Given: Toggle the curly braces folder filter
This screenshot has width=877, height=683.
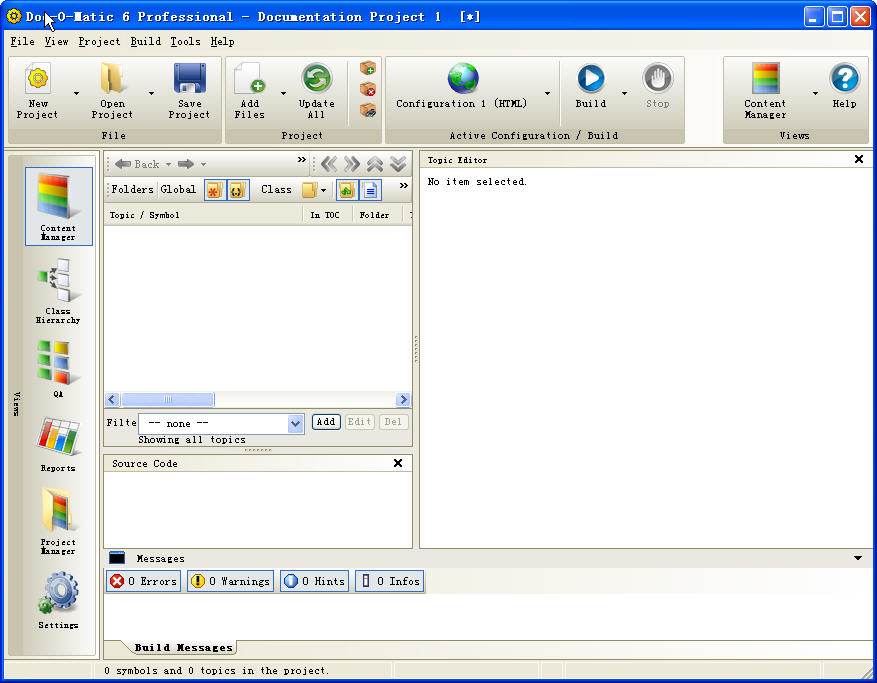Looking at the screenshot, I should tap(237, 190).
